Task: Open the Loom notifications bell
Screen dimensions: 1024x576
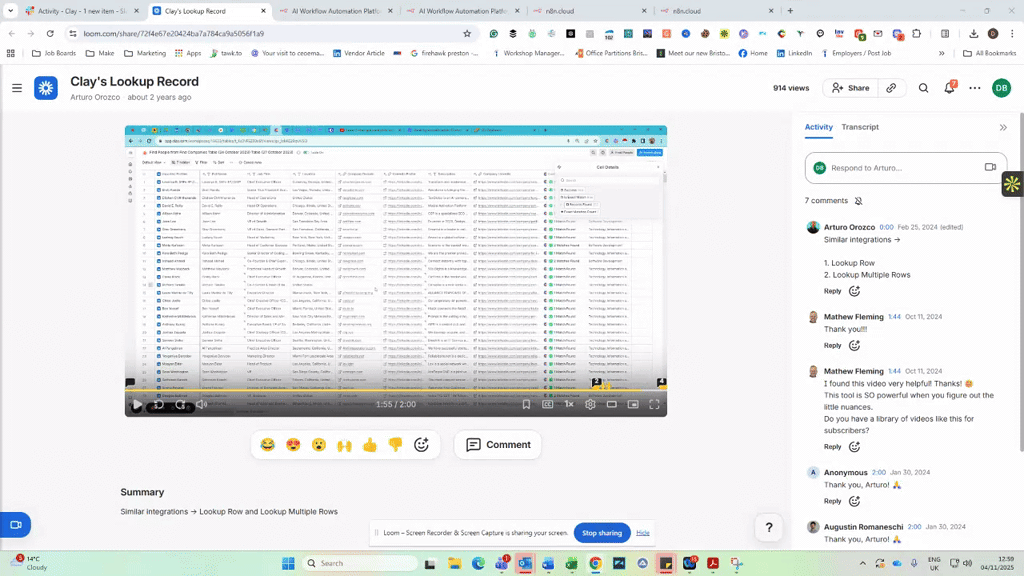Action: (949, 88)
